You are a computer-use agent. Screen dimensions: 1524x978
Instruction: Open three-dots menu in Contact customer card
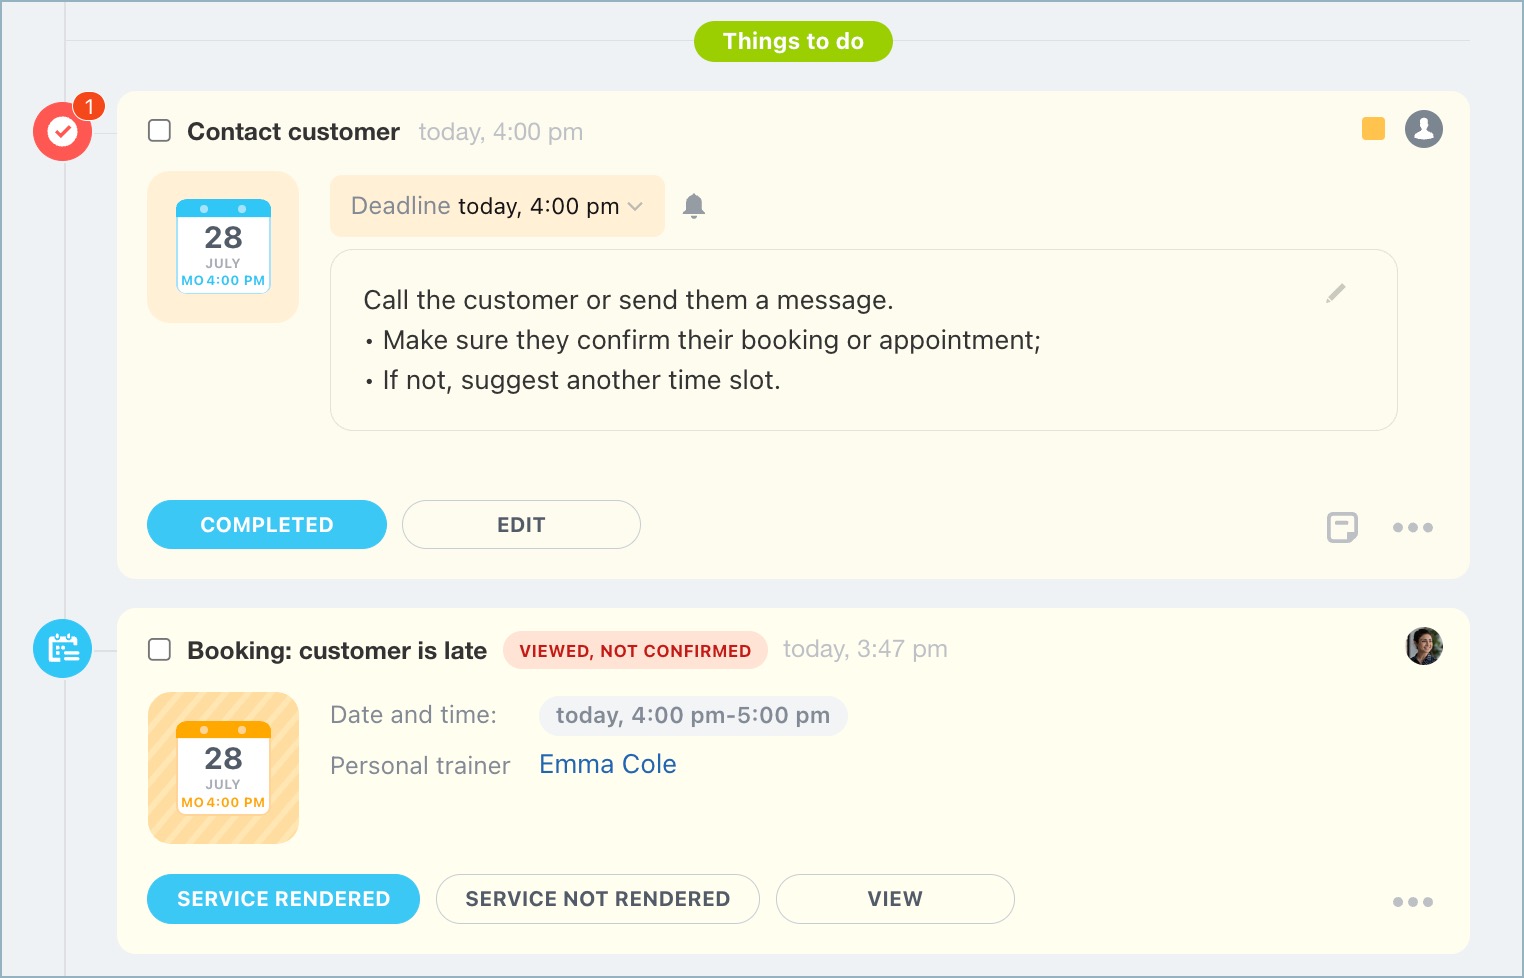tap(1412, 527)
